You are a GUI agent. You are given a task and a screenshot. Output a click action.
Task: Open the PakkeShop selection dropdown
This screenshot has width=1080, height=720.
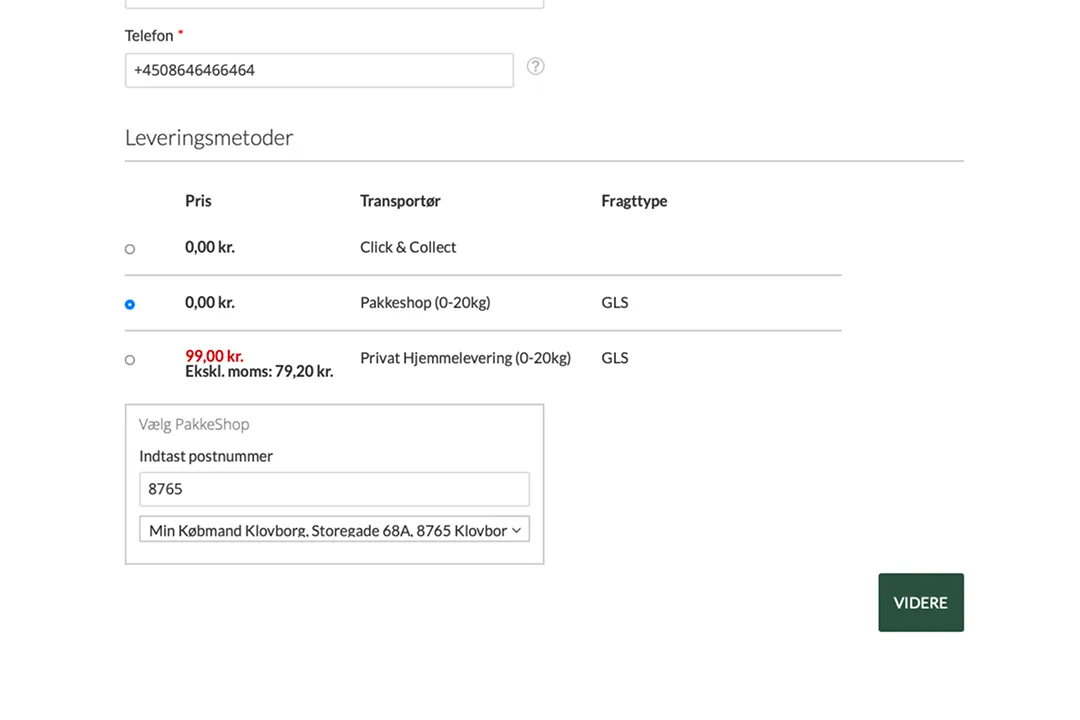click(334, 529)
